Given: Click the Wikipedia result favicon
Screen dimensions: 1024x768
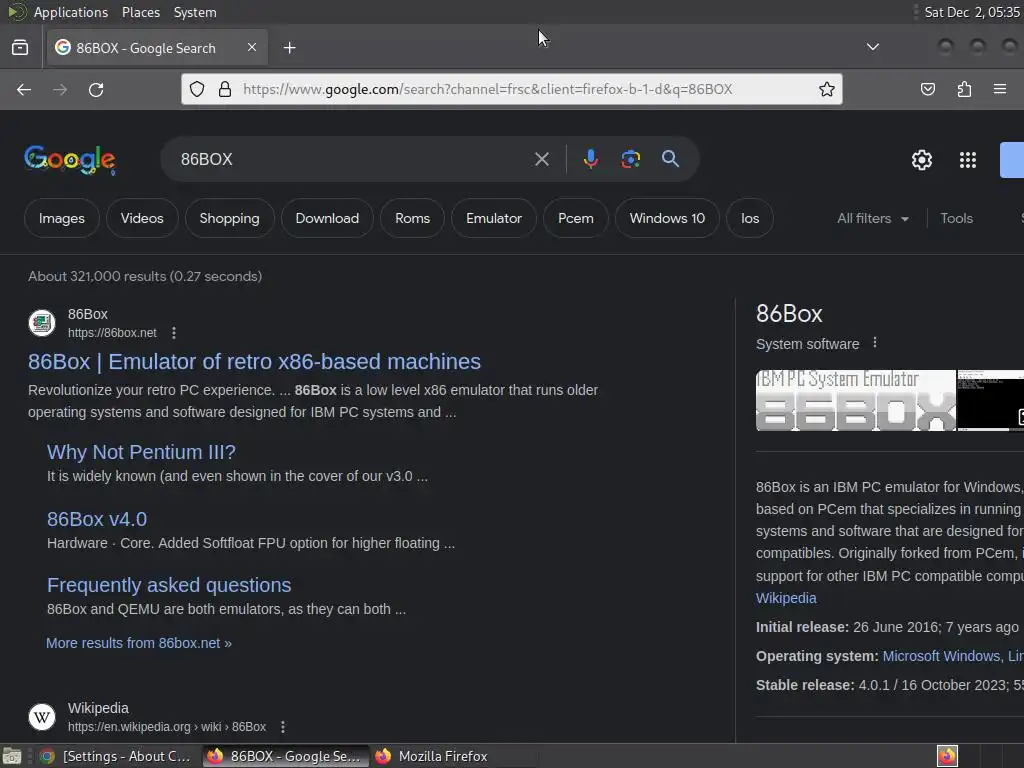Looking at the screenshot, I should coord(42,717).
